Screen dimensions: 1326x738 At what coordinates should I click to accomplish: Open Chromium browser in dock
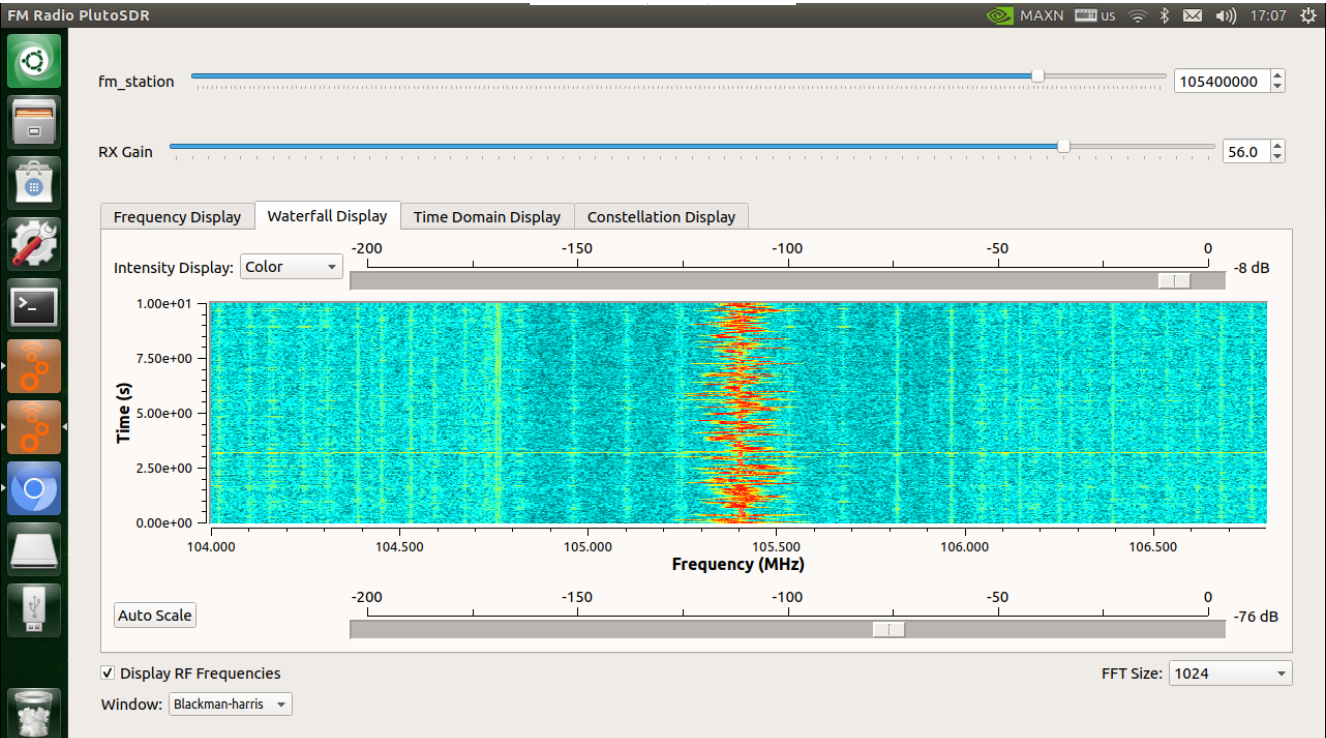pos(35,487)
